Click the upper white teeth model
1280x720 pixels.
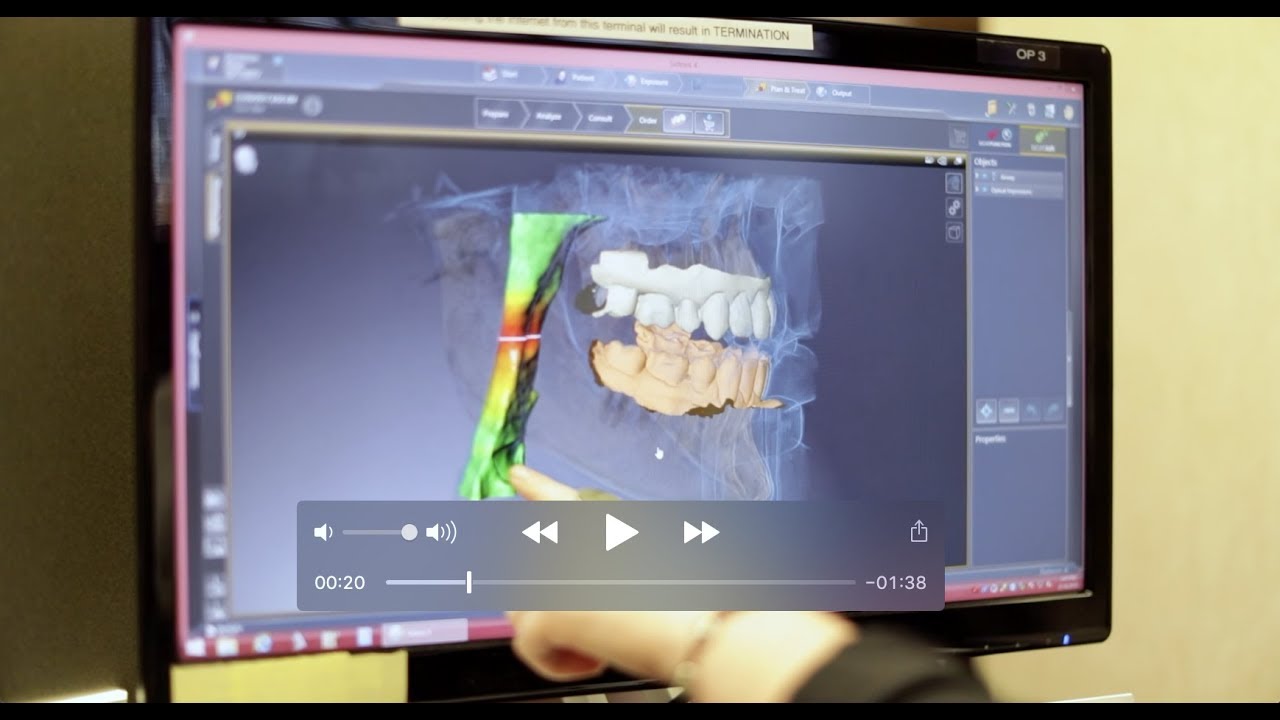[685, 295]
